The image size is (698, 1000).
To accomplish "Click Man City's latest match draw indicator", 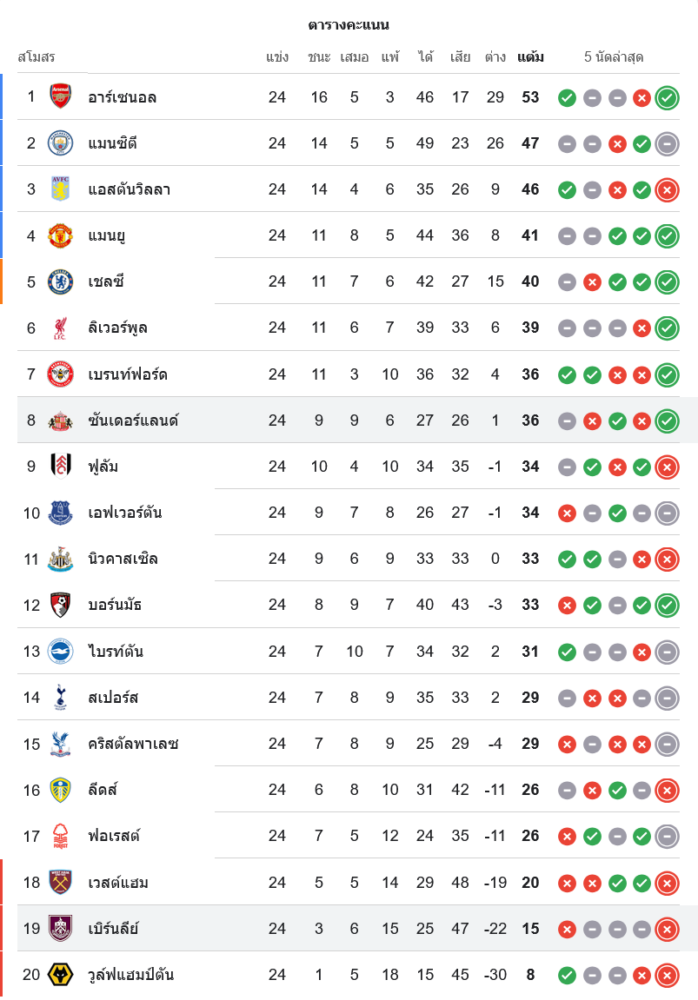I will point(667,144).
